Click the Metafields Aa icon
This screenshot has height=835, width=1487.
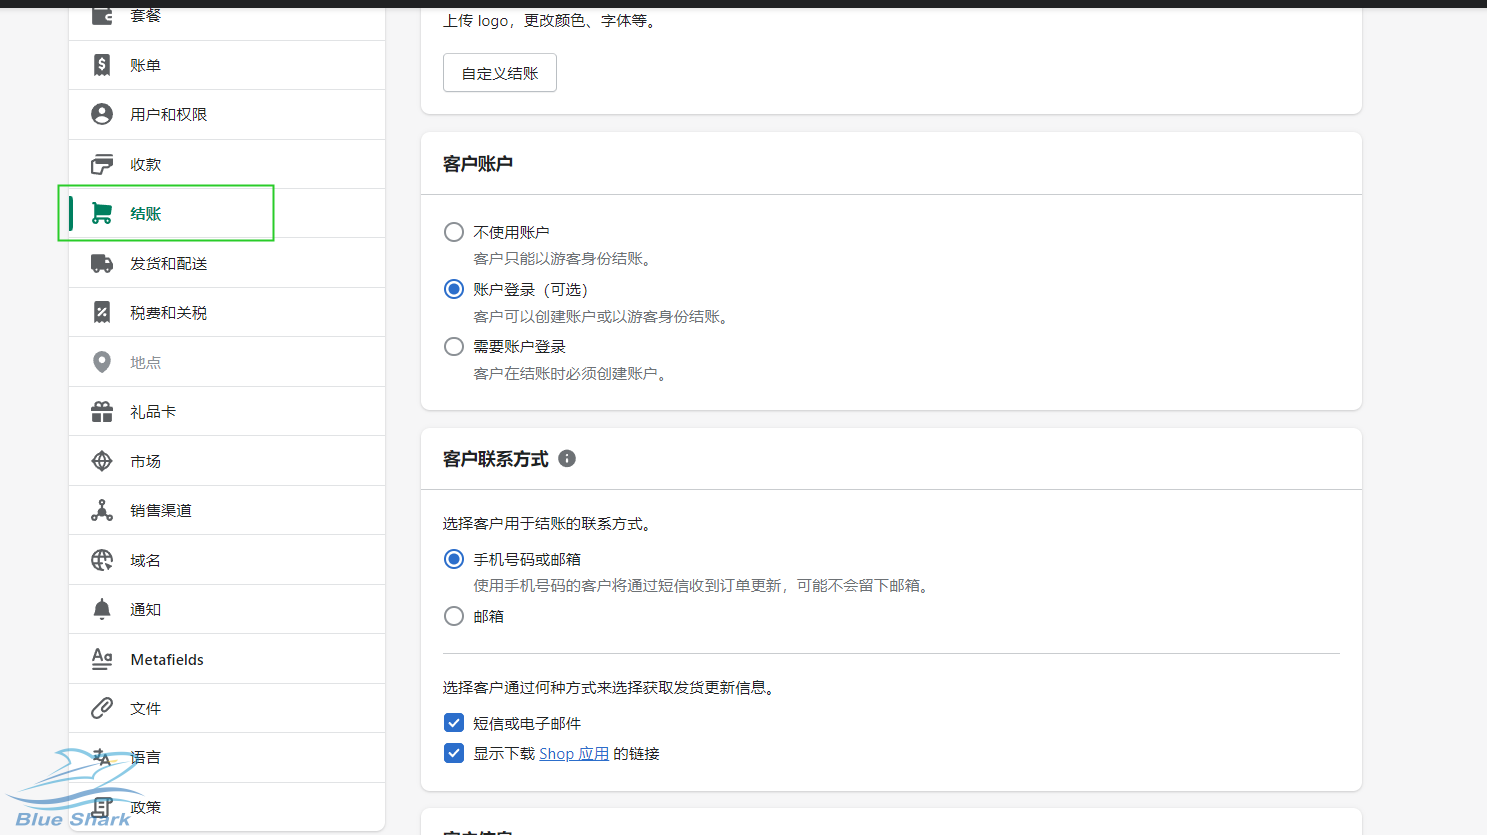pyautogui.click(x=102, y=659)
